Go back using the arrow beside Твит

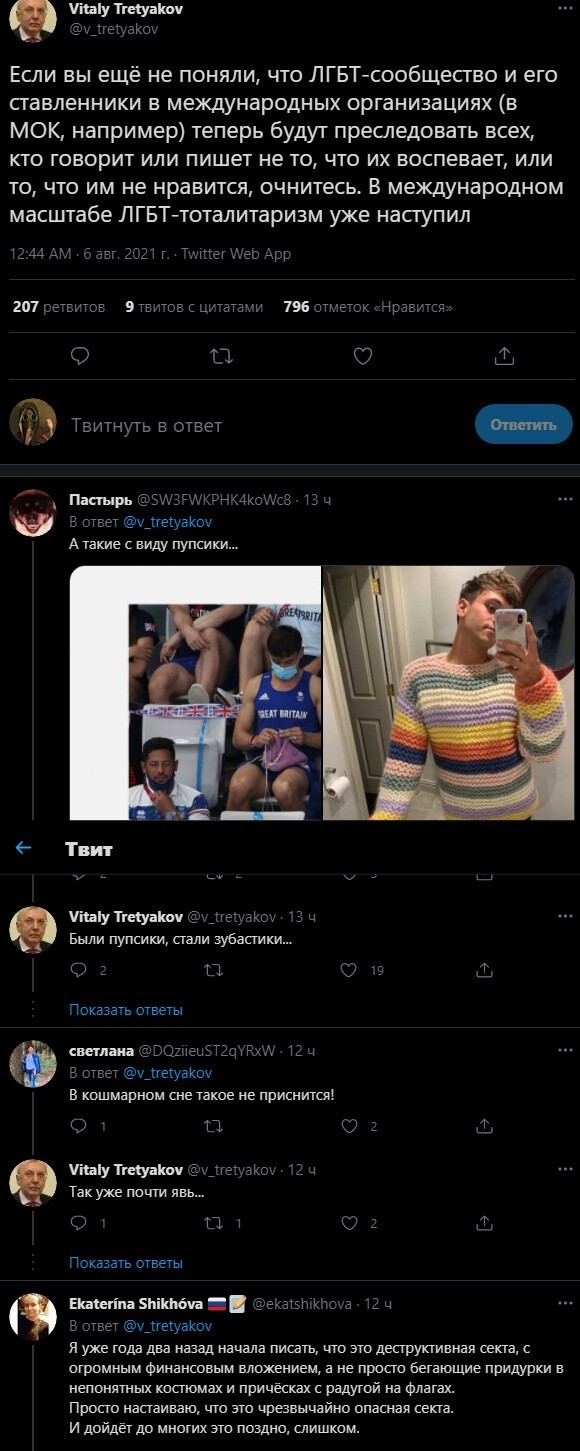pyautogui.click(x=24, y=848)
